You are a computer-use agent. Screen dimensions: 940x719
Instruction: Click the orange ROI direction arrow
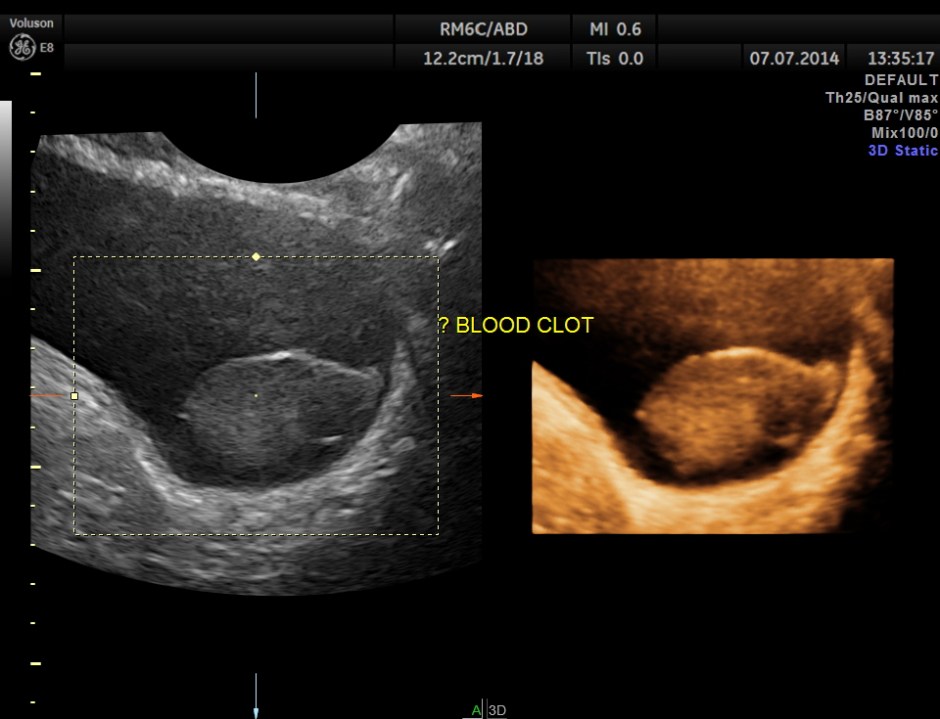[466, 396]
